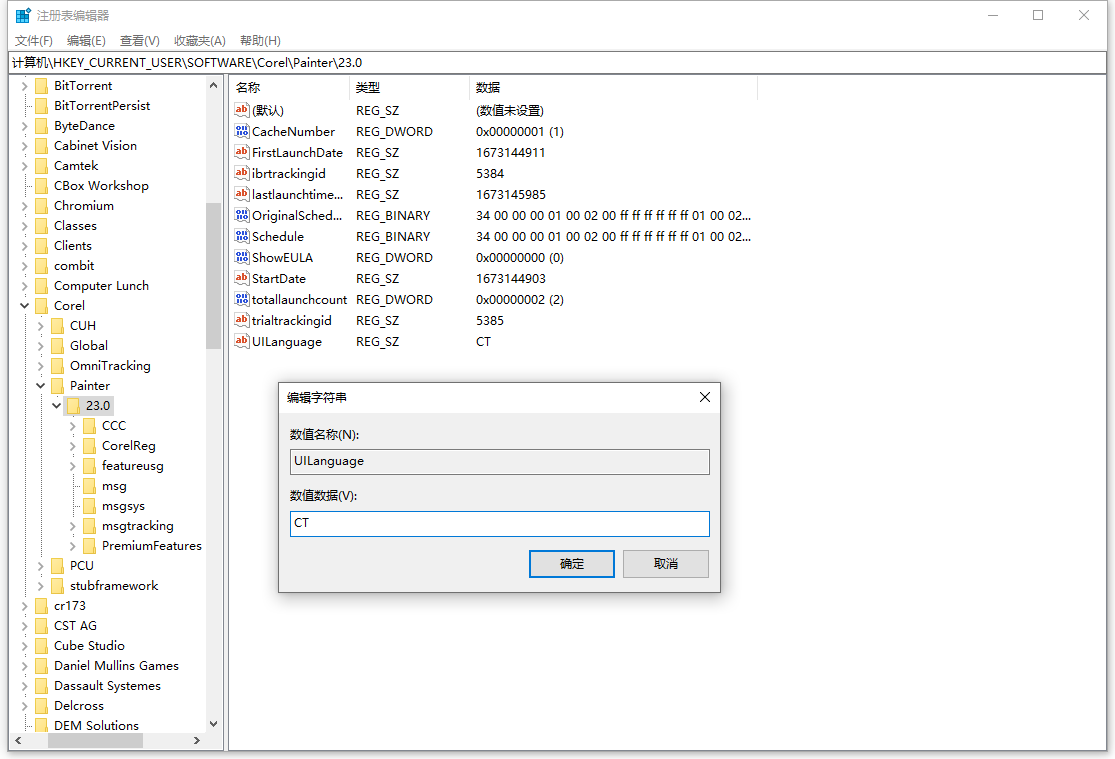Select the totallaunchcount value row name
Screen dimensions: 1115x759
pos(299,299)
